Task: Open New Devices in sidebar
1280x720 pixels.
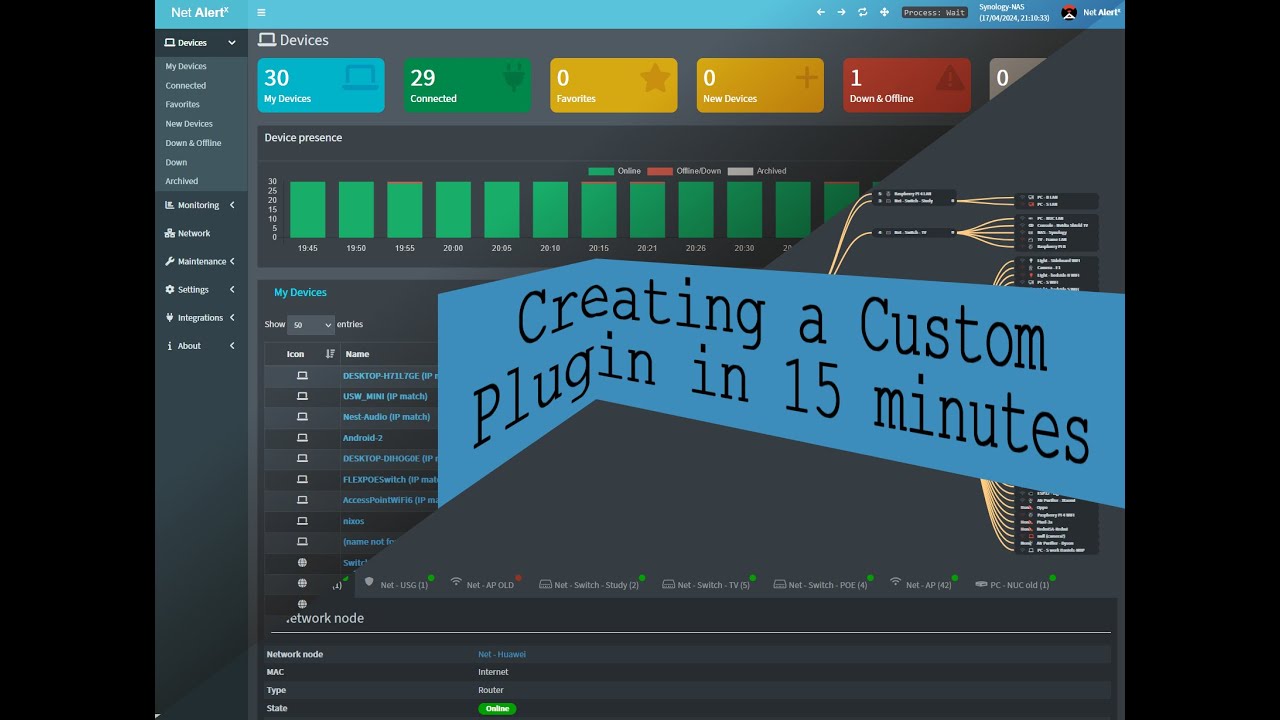Action: point(189,124)
